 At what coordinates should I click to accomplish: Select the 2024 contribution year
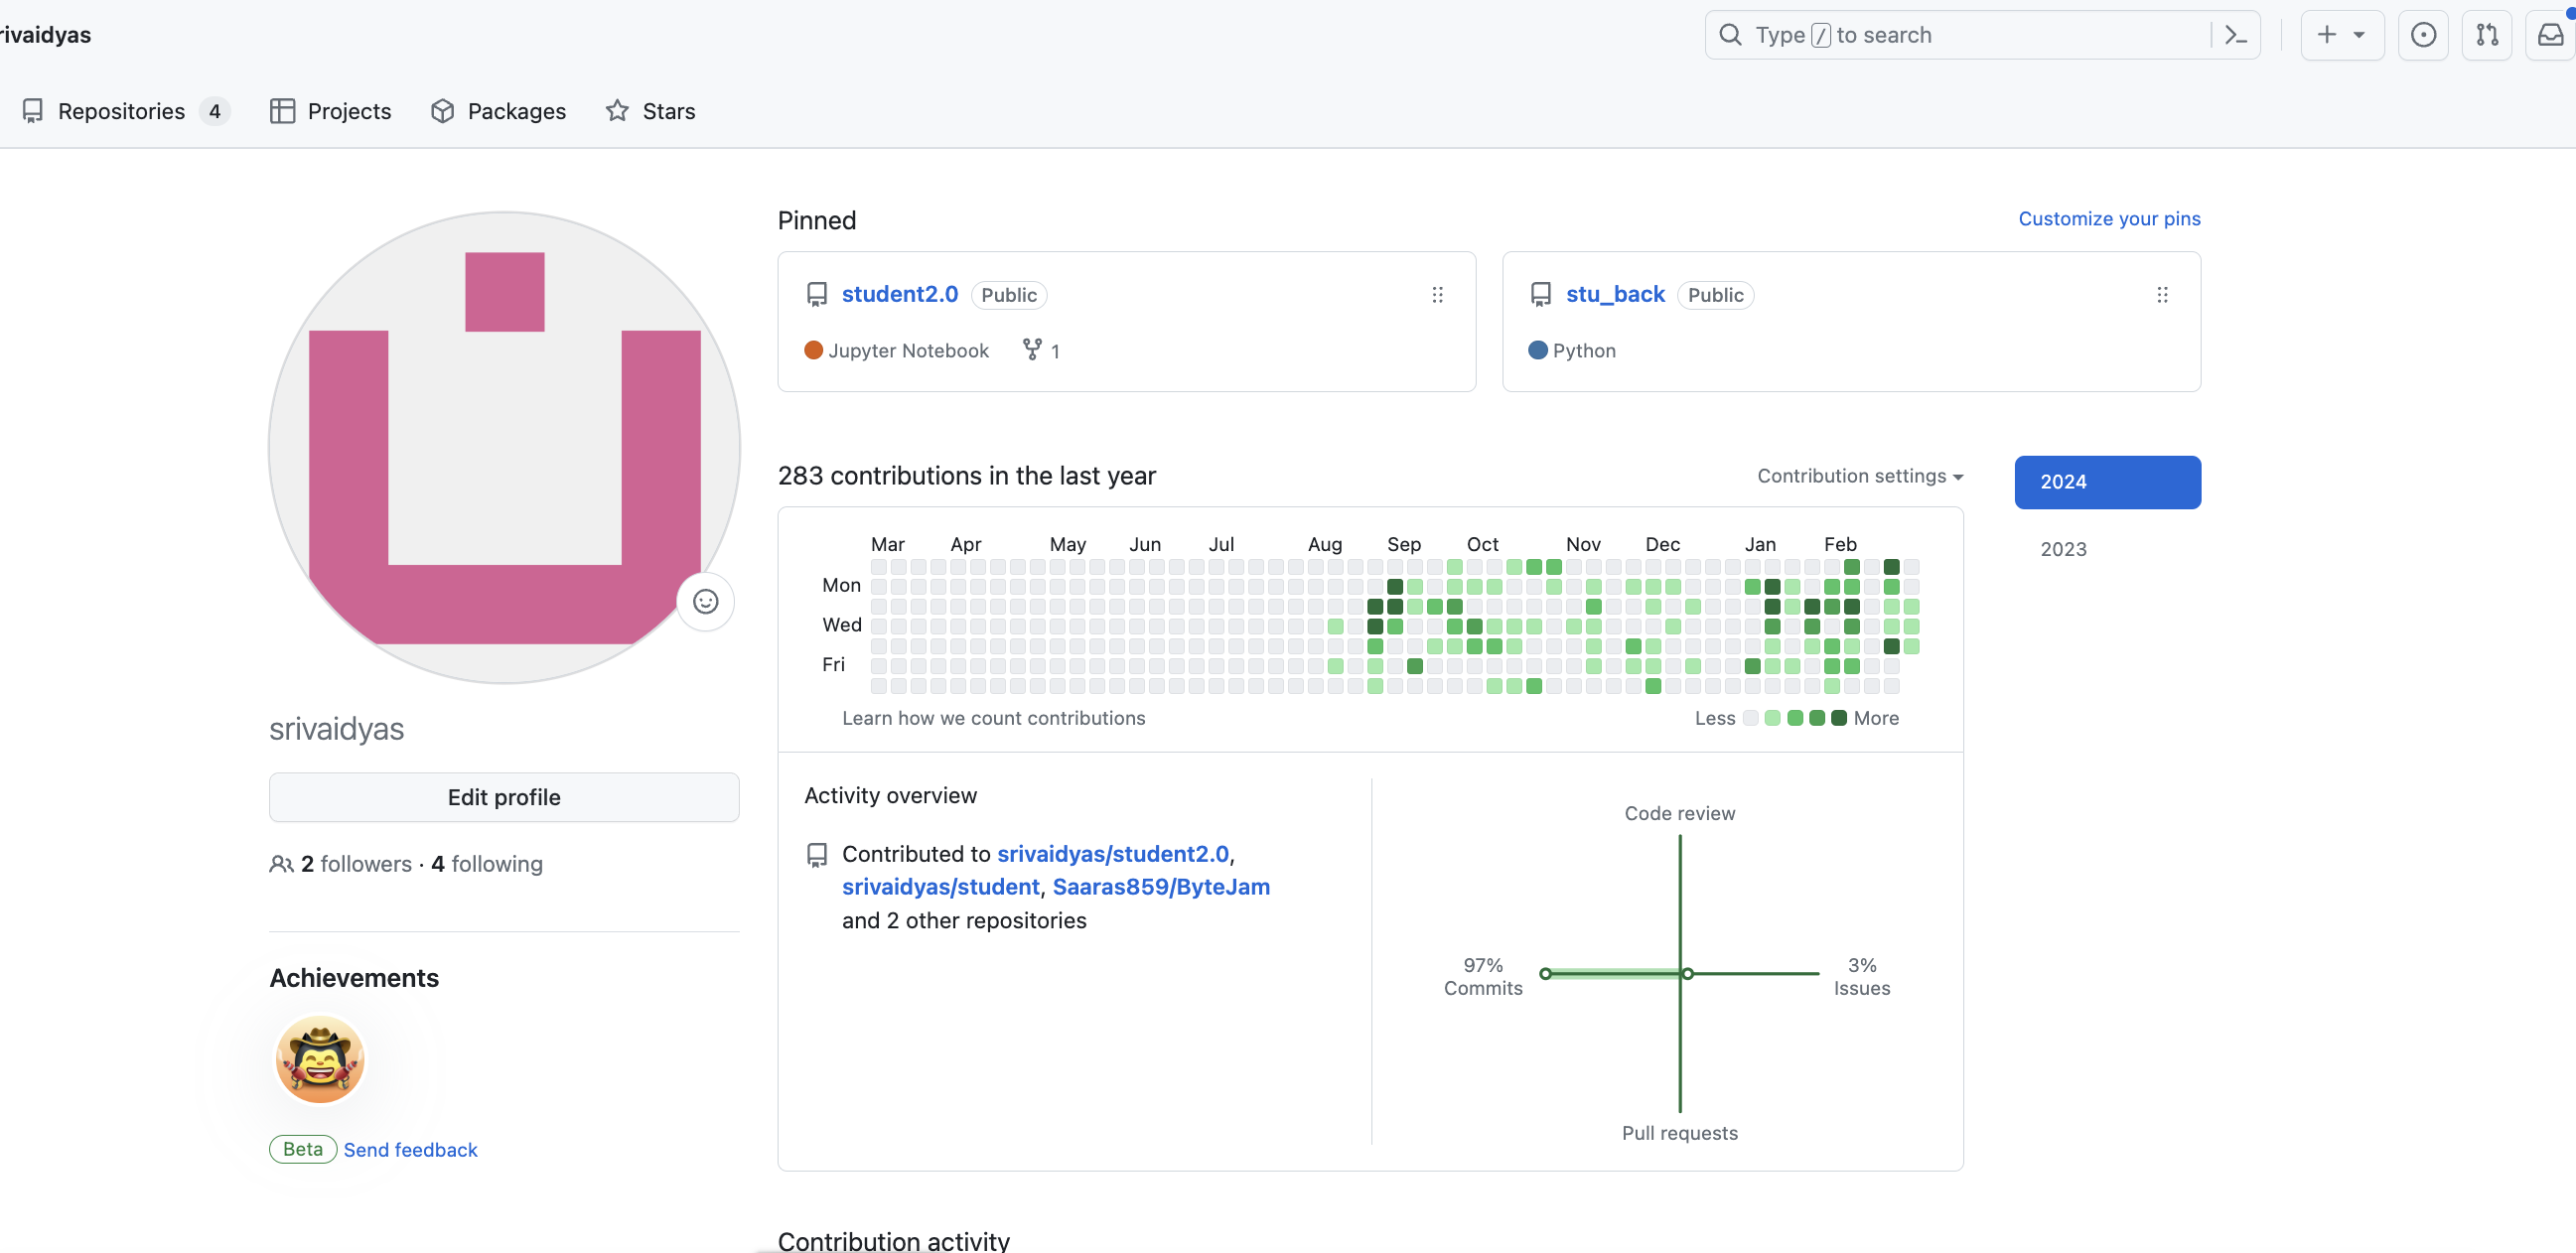(x=2107, y=482)
